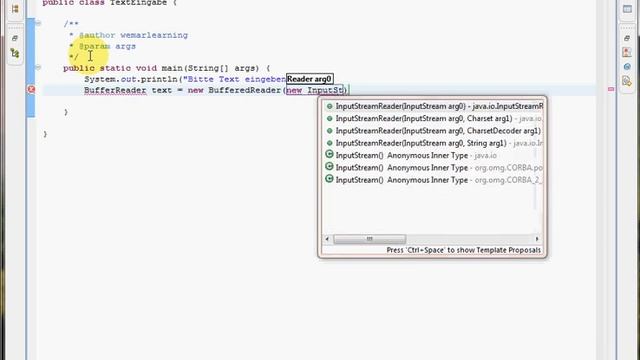Click the horizontal scrollbar thumb in proposals popup
Image resolution: width=640 pixels, height=360 pixels.
click(x=369, y=239)
